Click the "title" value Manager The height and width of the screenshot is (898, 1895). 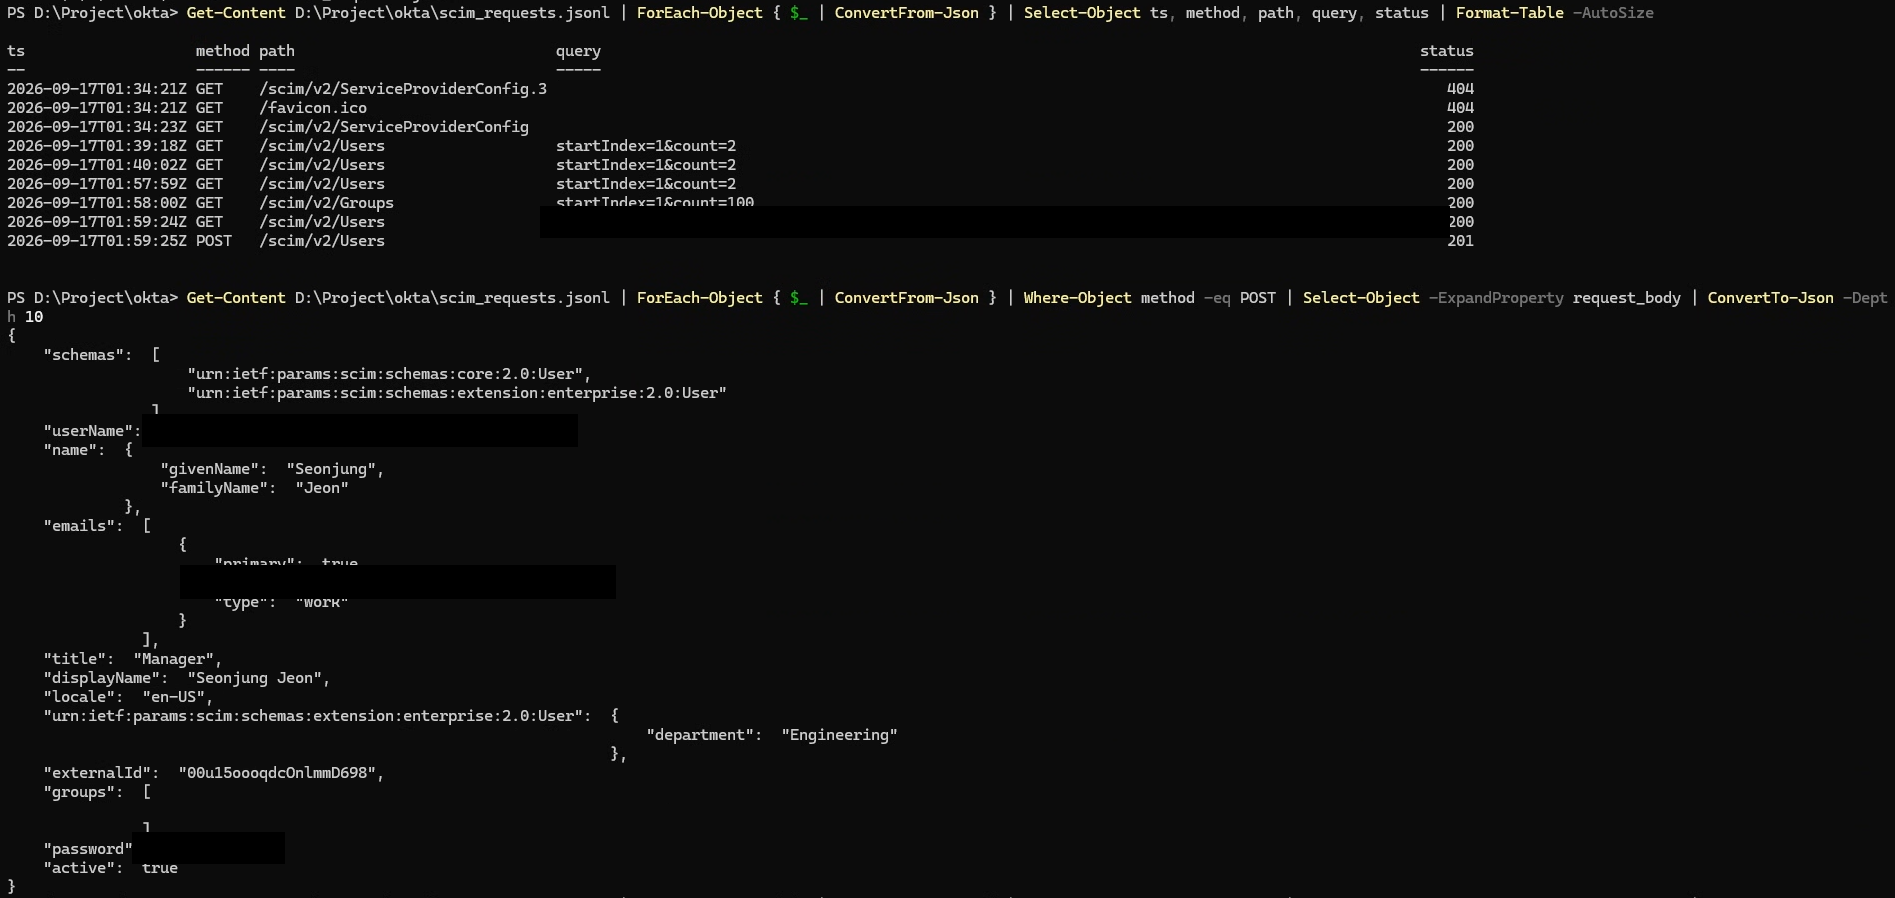[x=177, y=659]
